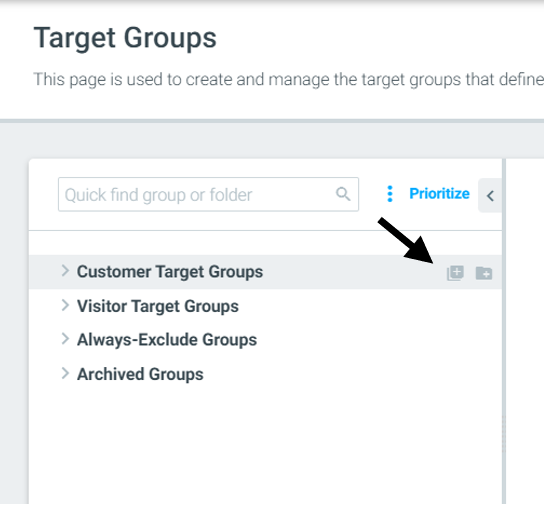Click the page description text under the heading
This screenshot has width=544, height=526.
pos(288,79)
